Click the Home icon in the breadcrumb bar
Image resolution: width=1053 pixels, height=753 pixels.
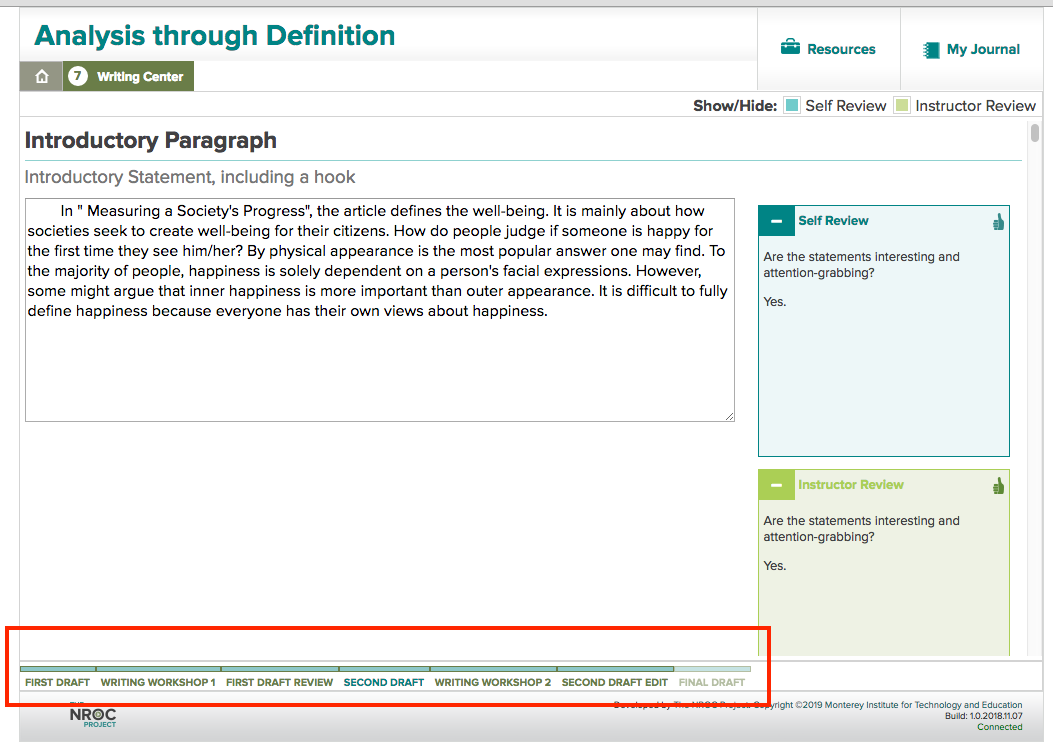(x=40, y=75)
